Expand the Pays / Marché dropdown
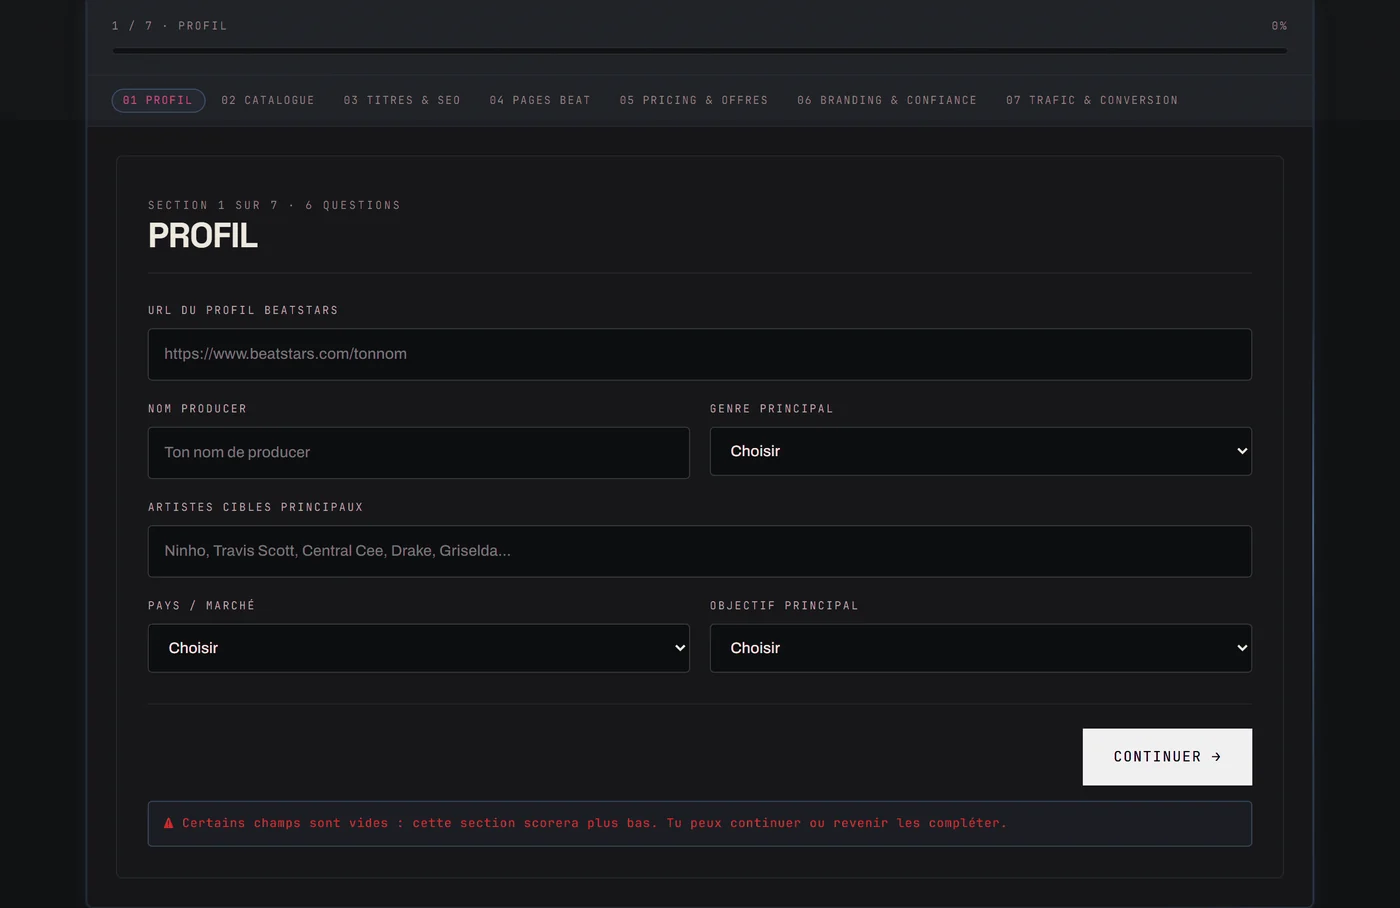1400x908 pixels. [419, 648]
